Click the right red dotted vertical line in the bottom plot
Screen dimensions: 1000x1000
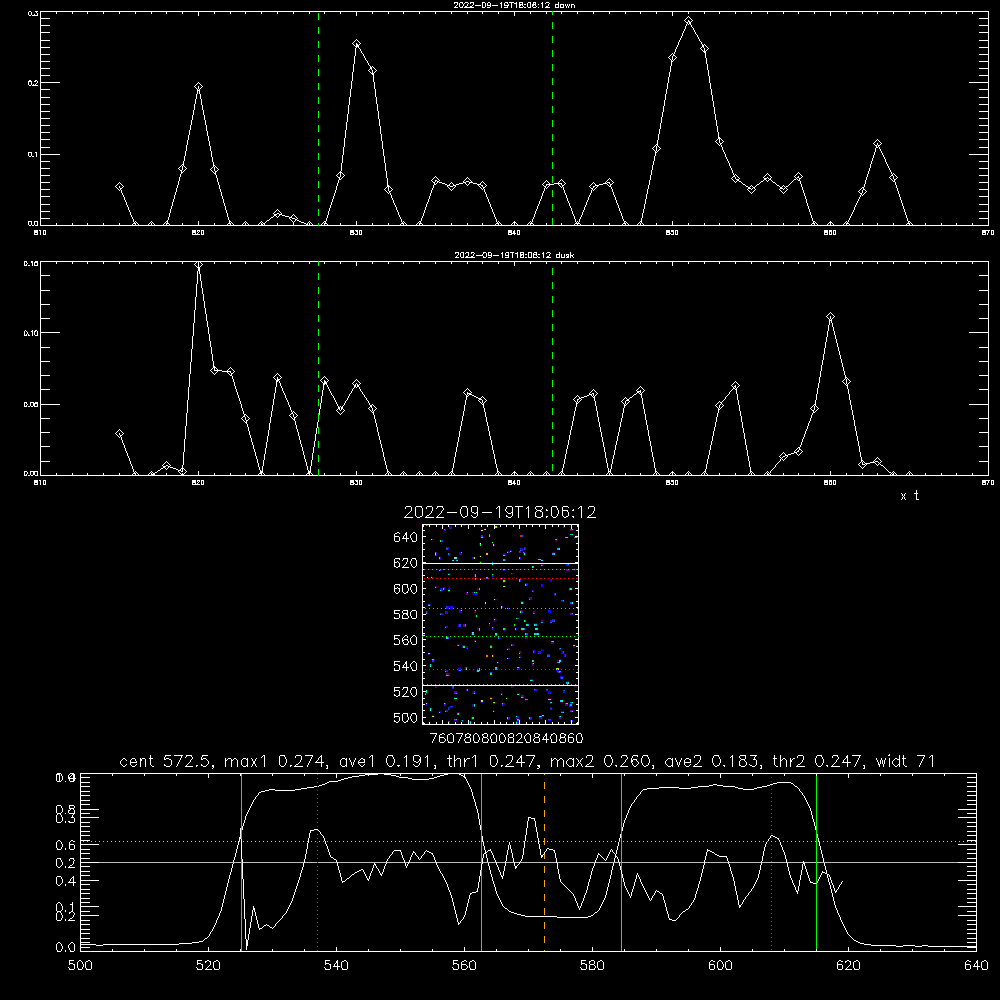tap(772, 861)
